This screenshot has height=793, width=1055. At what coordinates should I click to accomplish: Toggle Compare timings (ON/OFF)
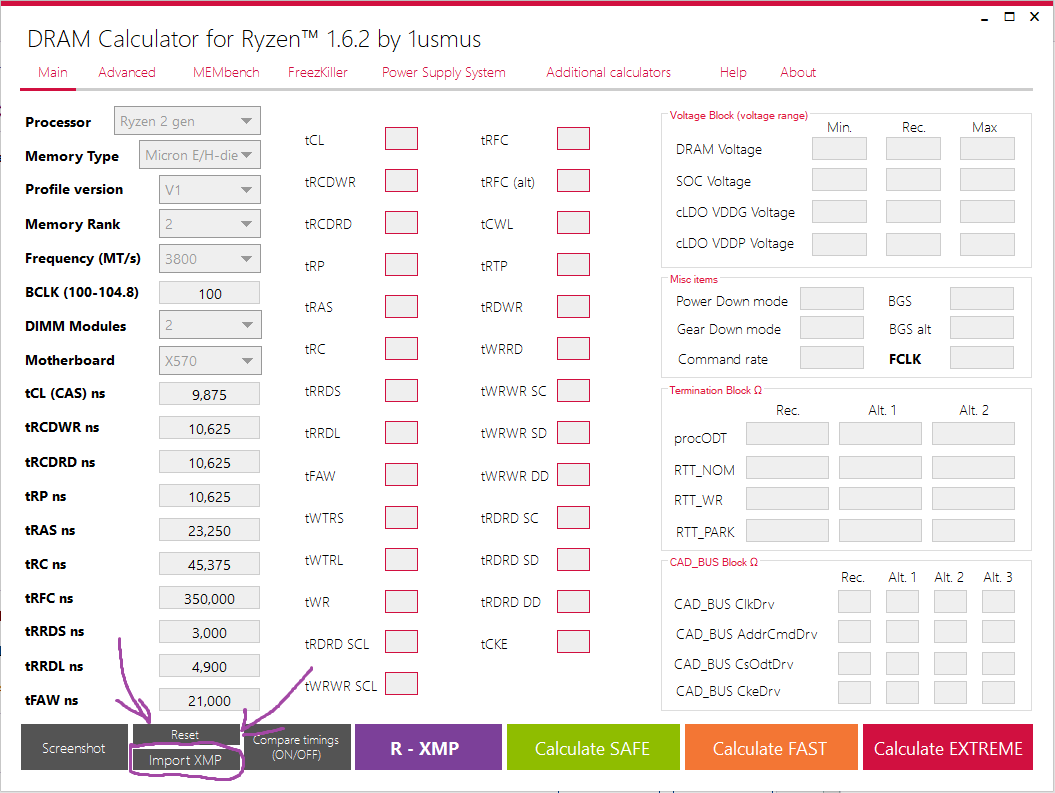point(296,747)
